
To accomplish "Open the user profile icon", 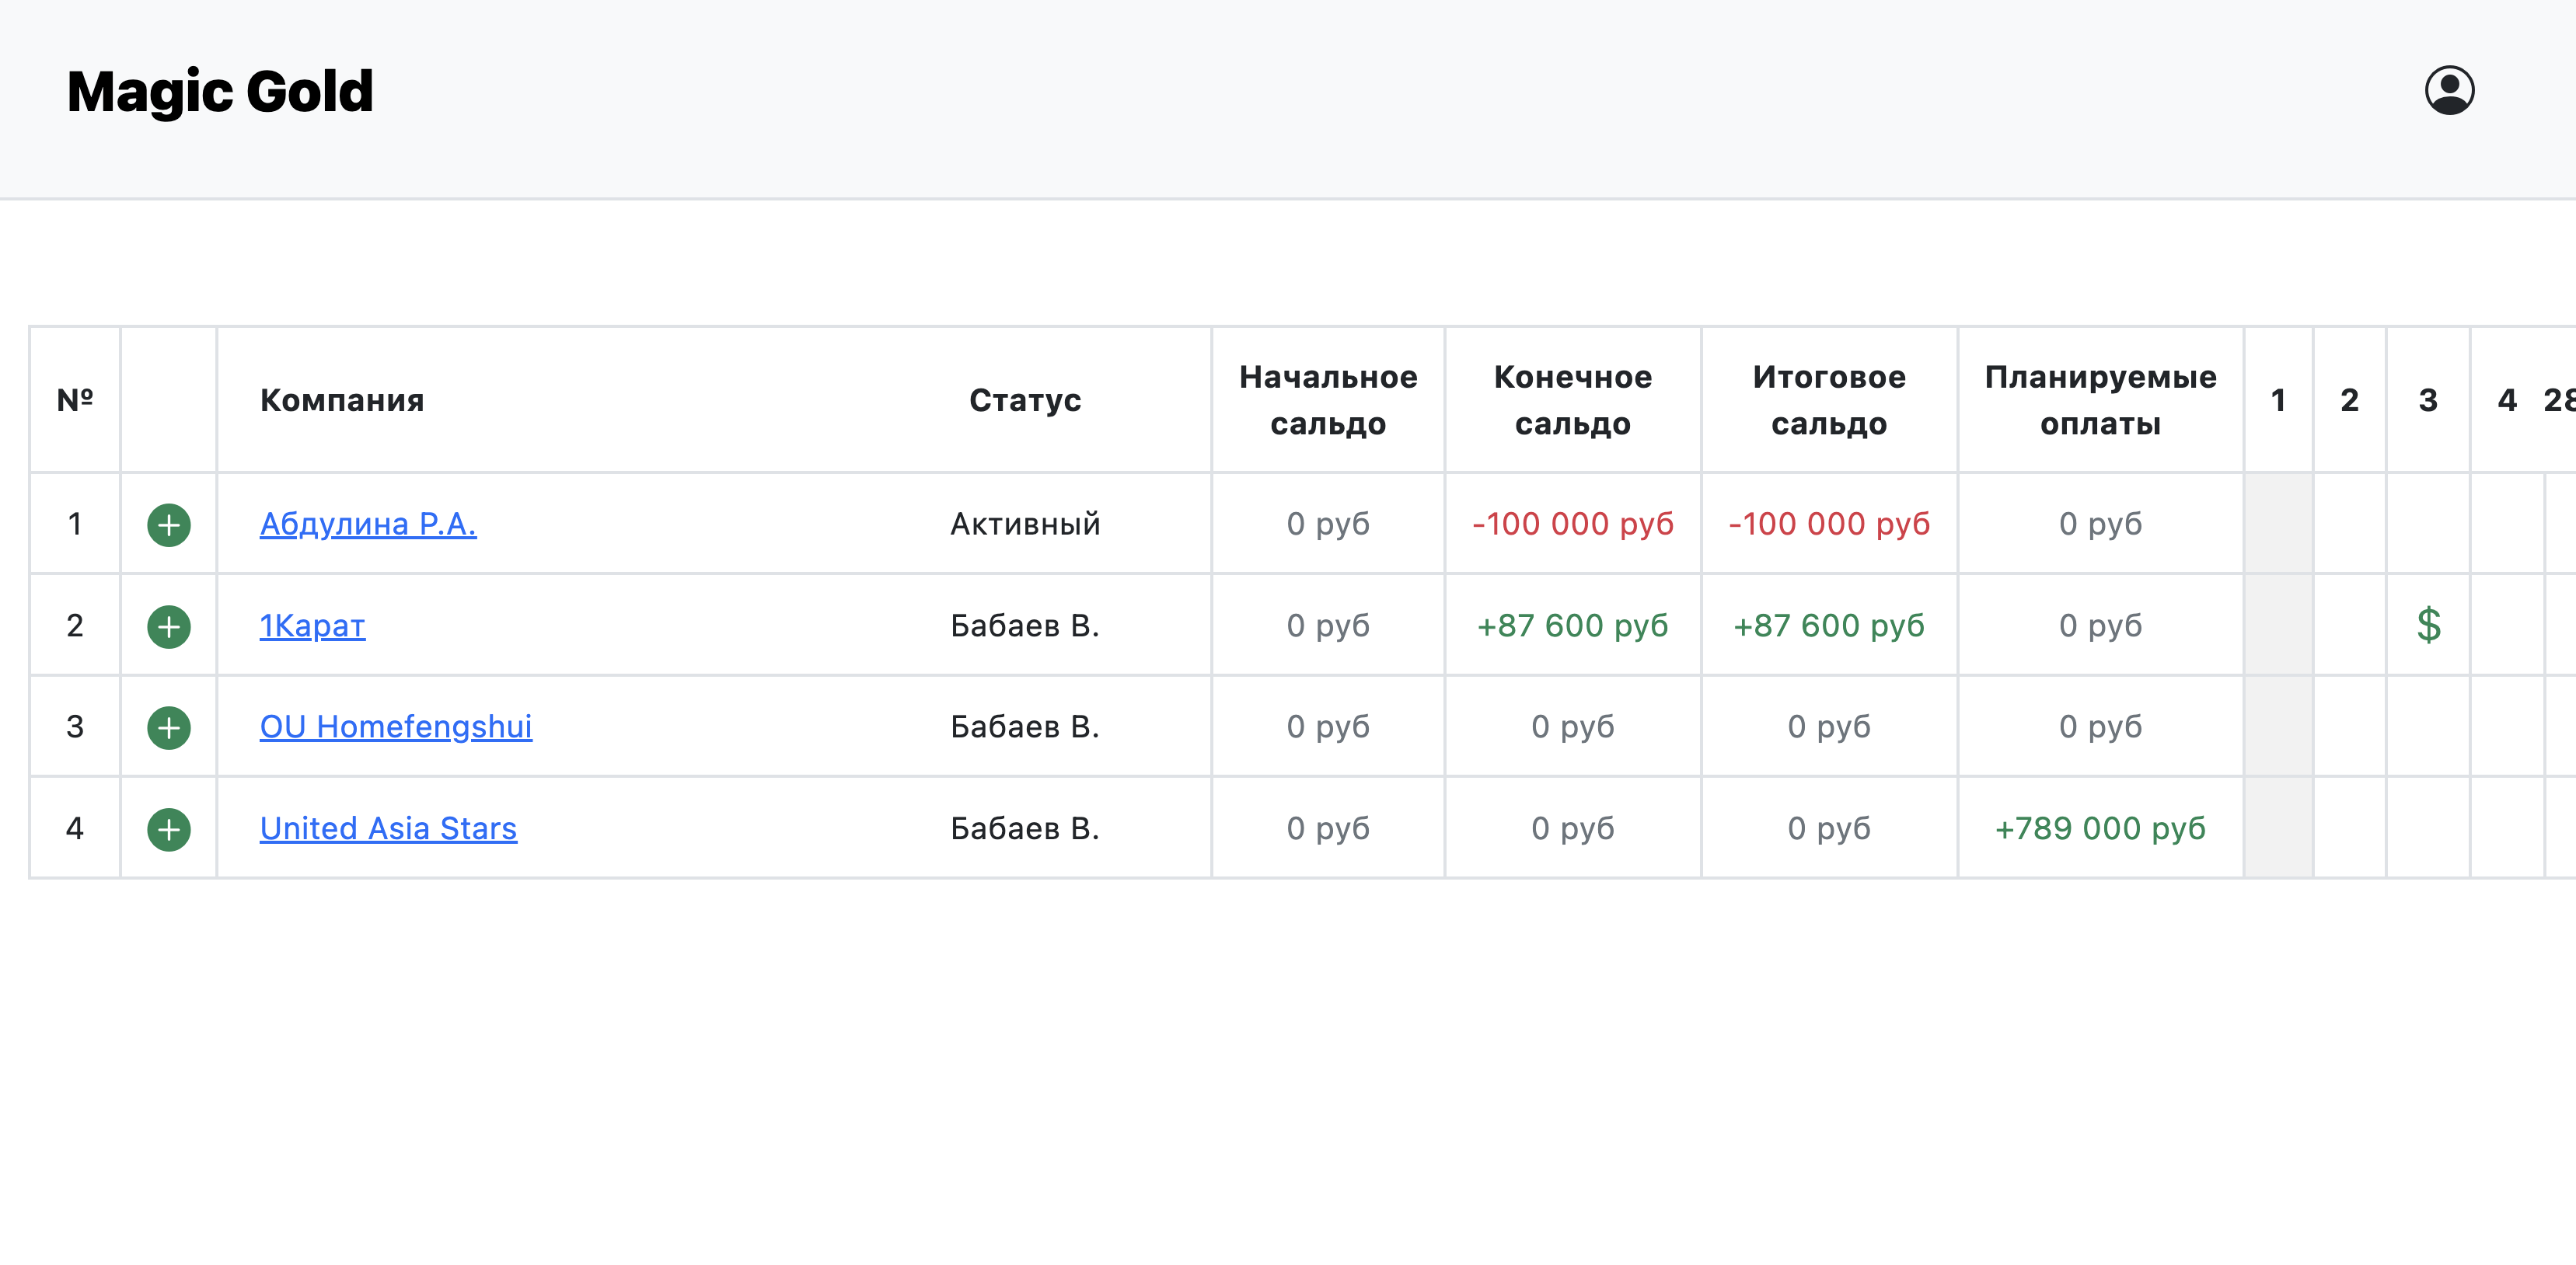I will coord(2448,91).
